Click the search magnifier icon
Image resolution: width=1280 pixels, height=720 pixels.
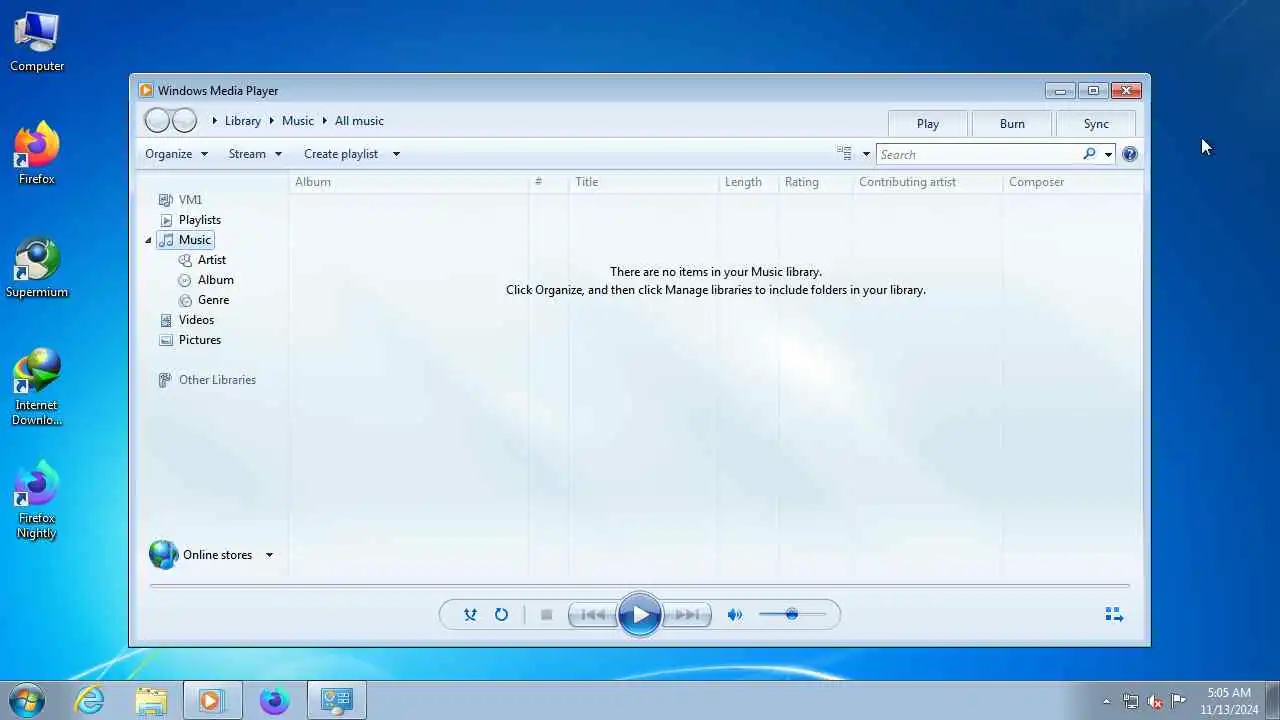coord(1089,154)
